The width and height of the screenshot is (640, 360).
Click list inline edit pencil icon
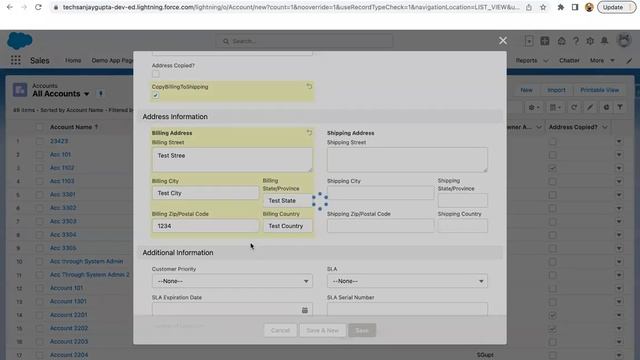pyautogui.click(x=590, y=107)
